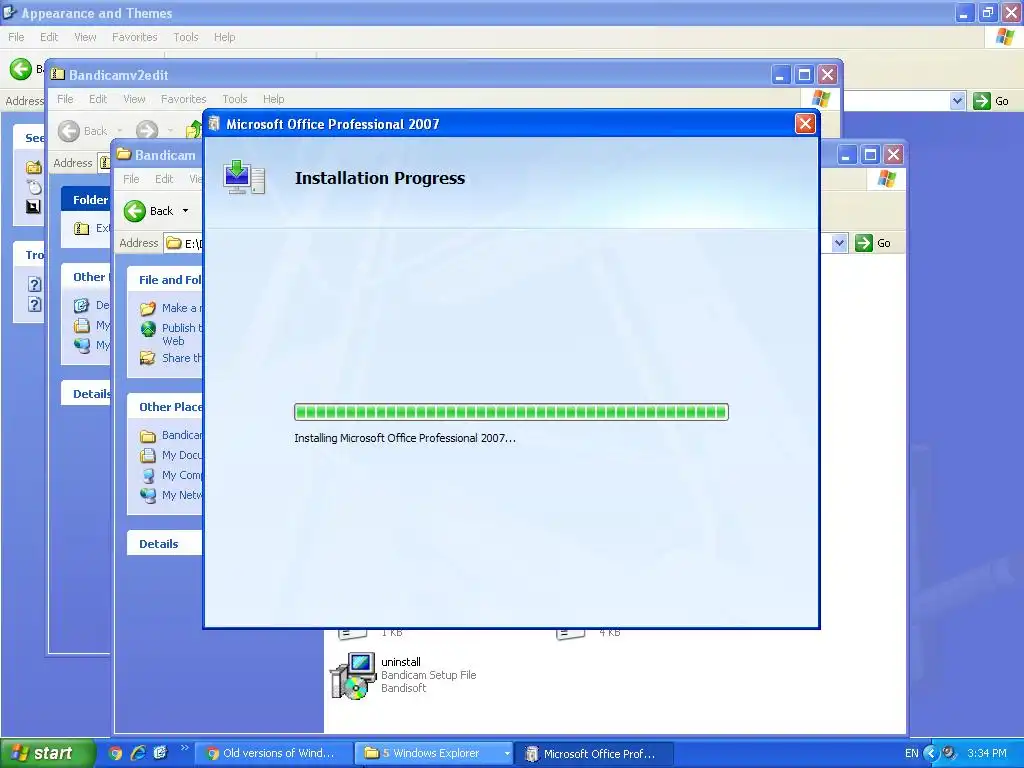Click Forward arrow in Bandicamv2edit window
This screenshot has height=768, width=1024.
tap(147, 131)
